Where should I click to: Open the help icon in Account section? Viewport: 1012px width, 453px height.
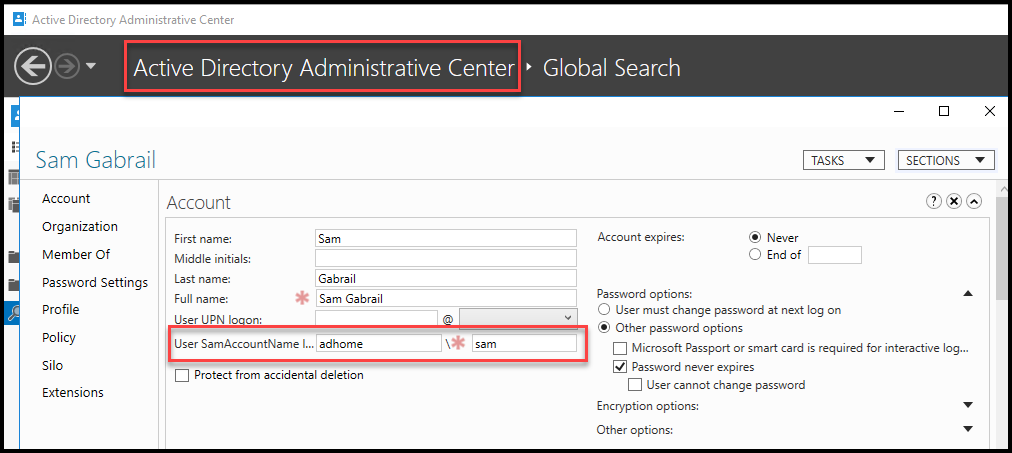click(933, 201)
